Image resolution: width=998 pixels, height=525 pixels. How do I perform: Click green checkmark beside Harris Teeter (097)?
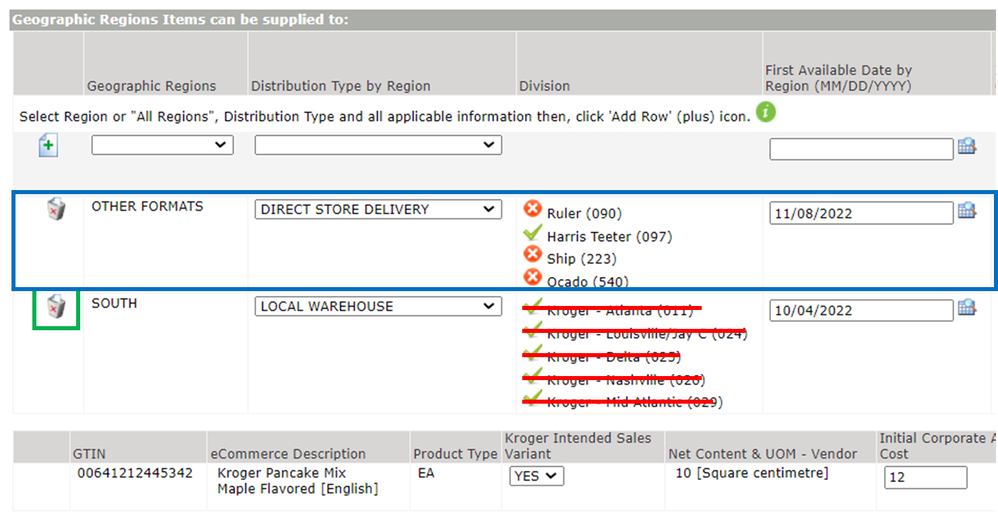(x=533, y=233)
